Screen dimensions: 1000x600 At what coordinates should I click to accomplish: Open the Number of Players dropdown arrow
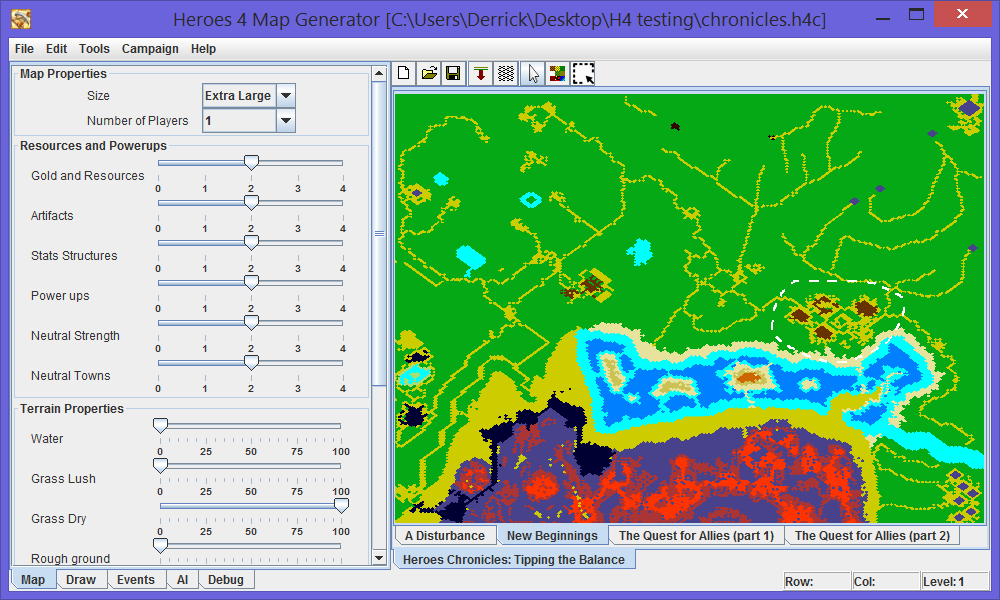click(286, 121)
